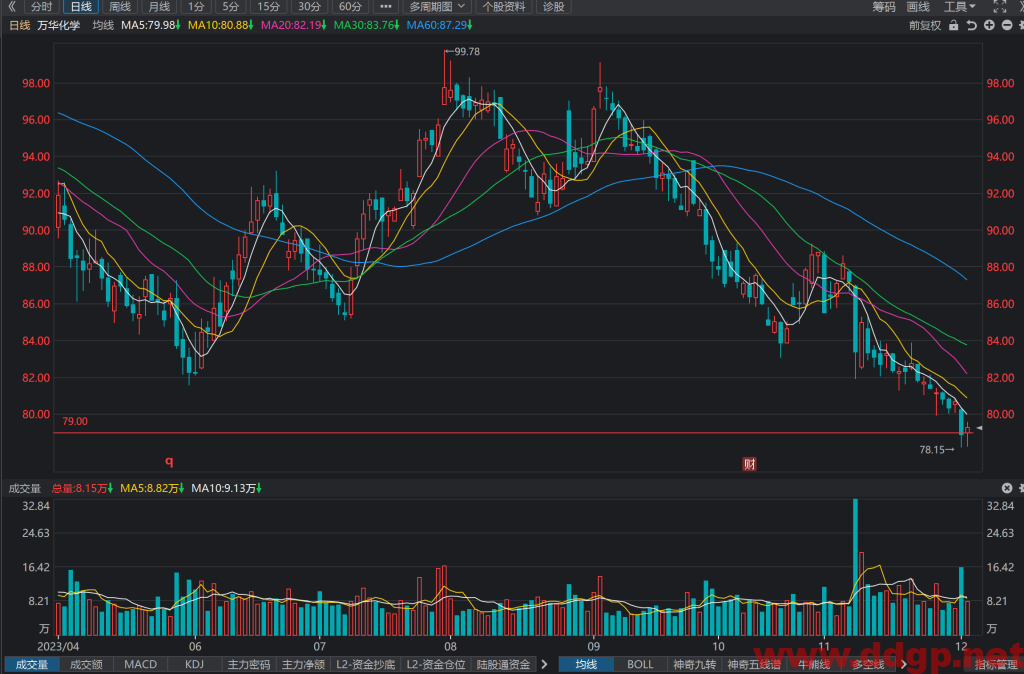
Task: Select the L2-资金仓位 indicator tab
Action: pyautogui.click(x=436, y=664)
